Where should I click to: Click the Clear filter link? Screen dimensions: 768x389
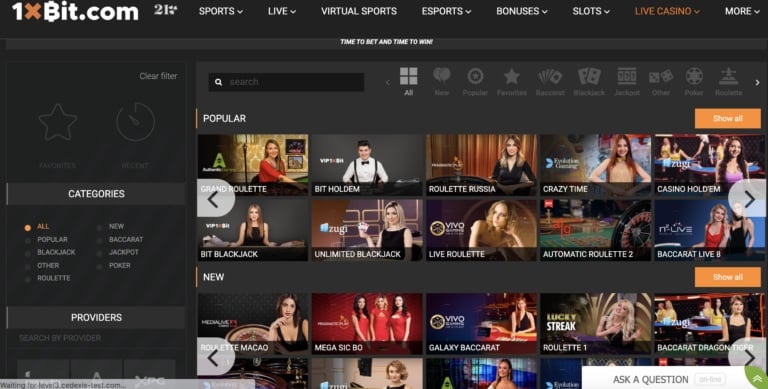click(x=158, y=76)
